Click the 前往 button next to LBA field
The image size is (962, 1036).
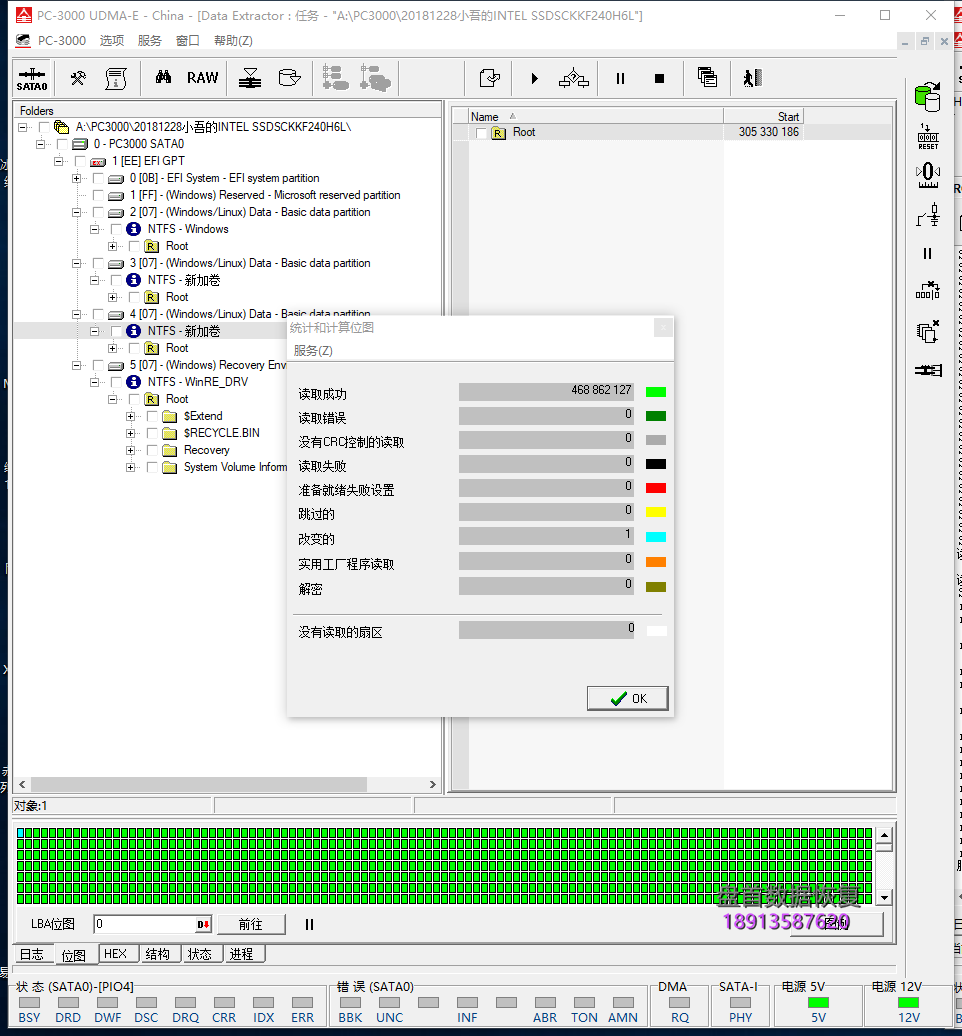pos(251,923)
